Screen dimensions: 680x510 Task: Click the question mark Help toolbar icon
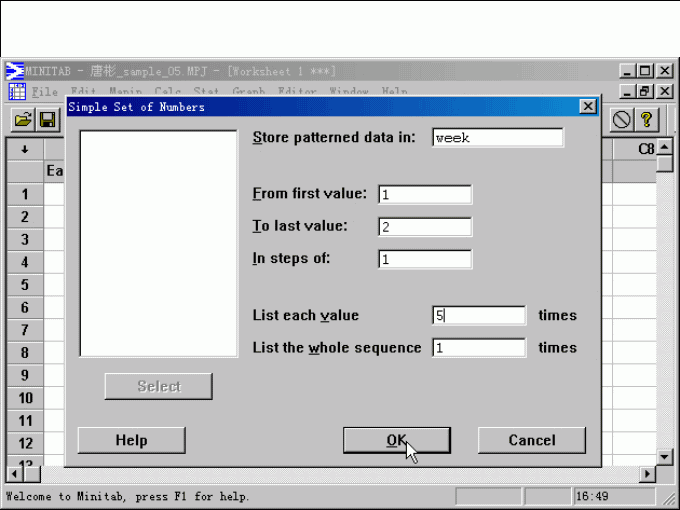click(646, 120)
